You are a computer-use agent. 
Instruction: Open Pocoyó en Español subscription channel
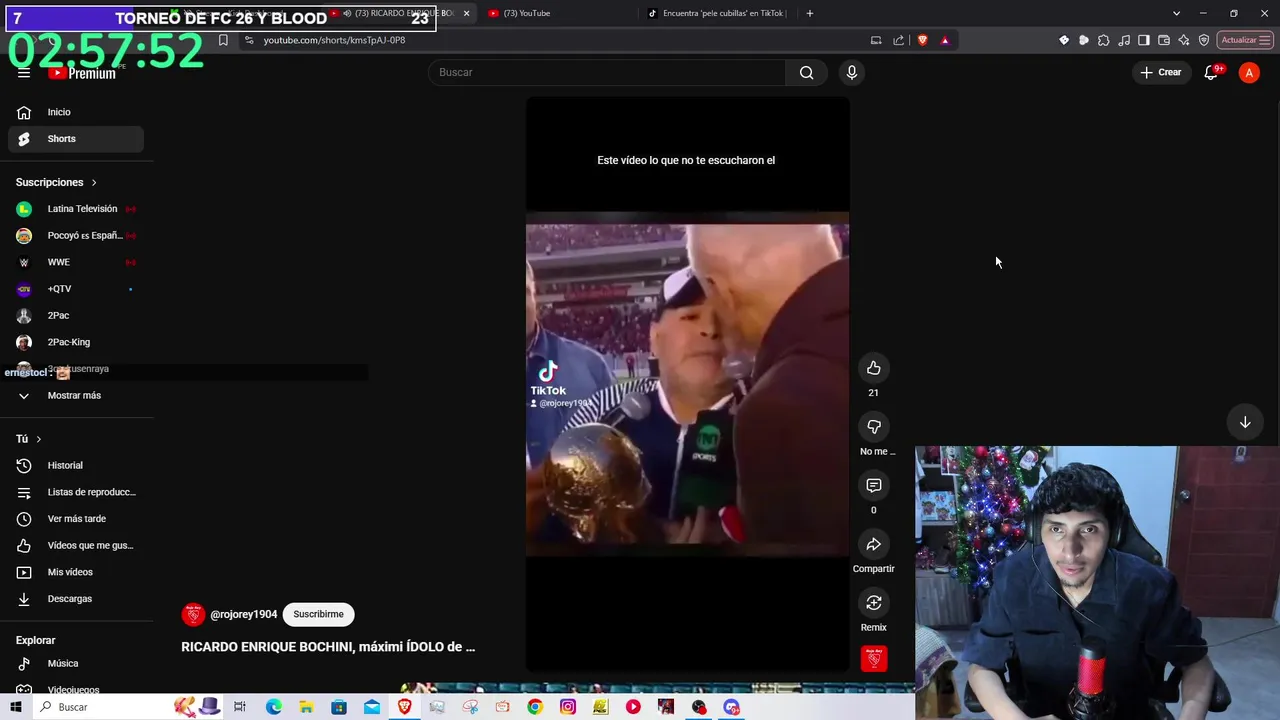pos(76,236)
